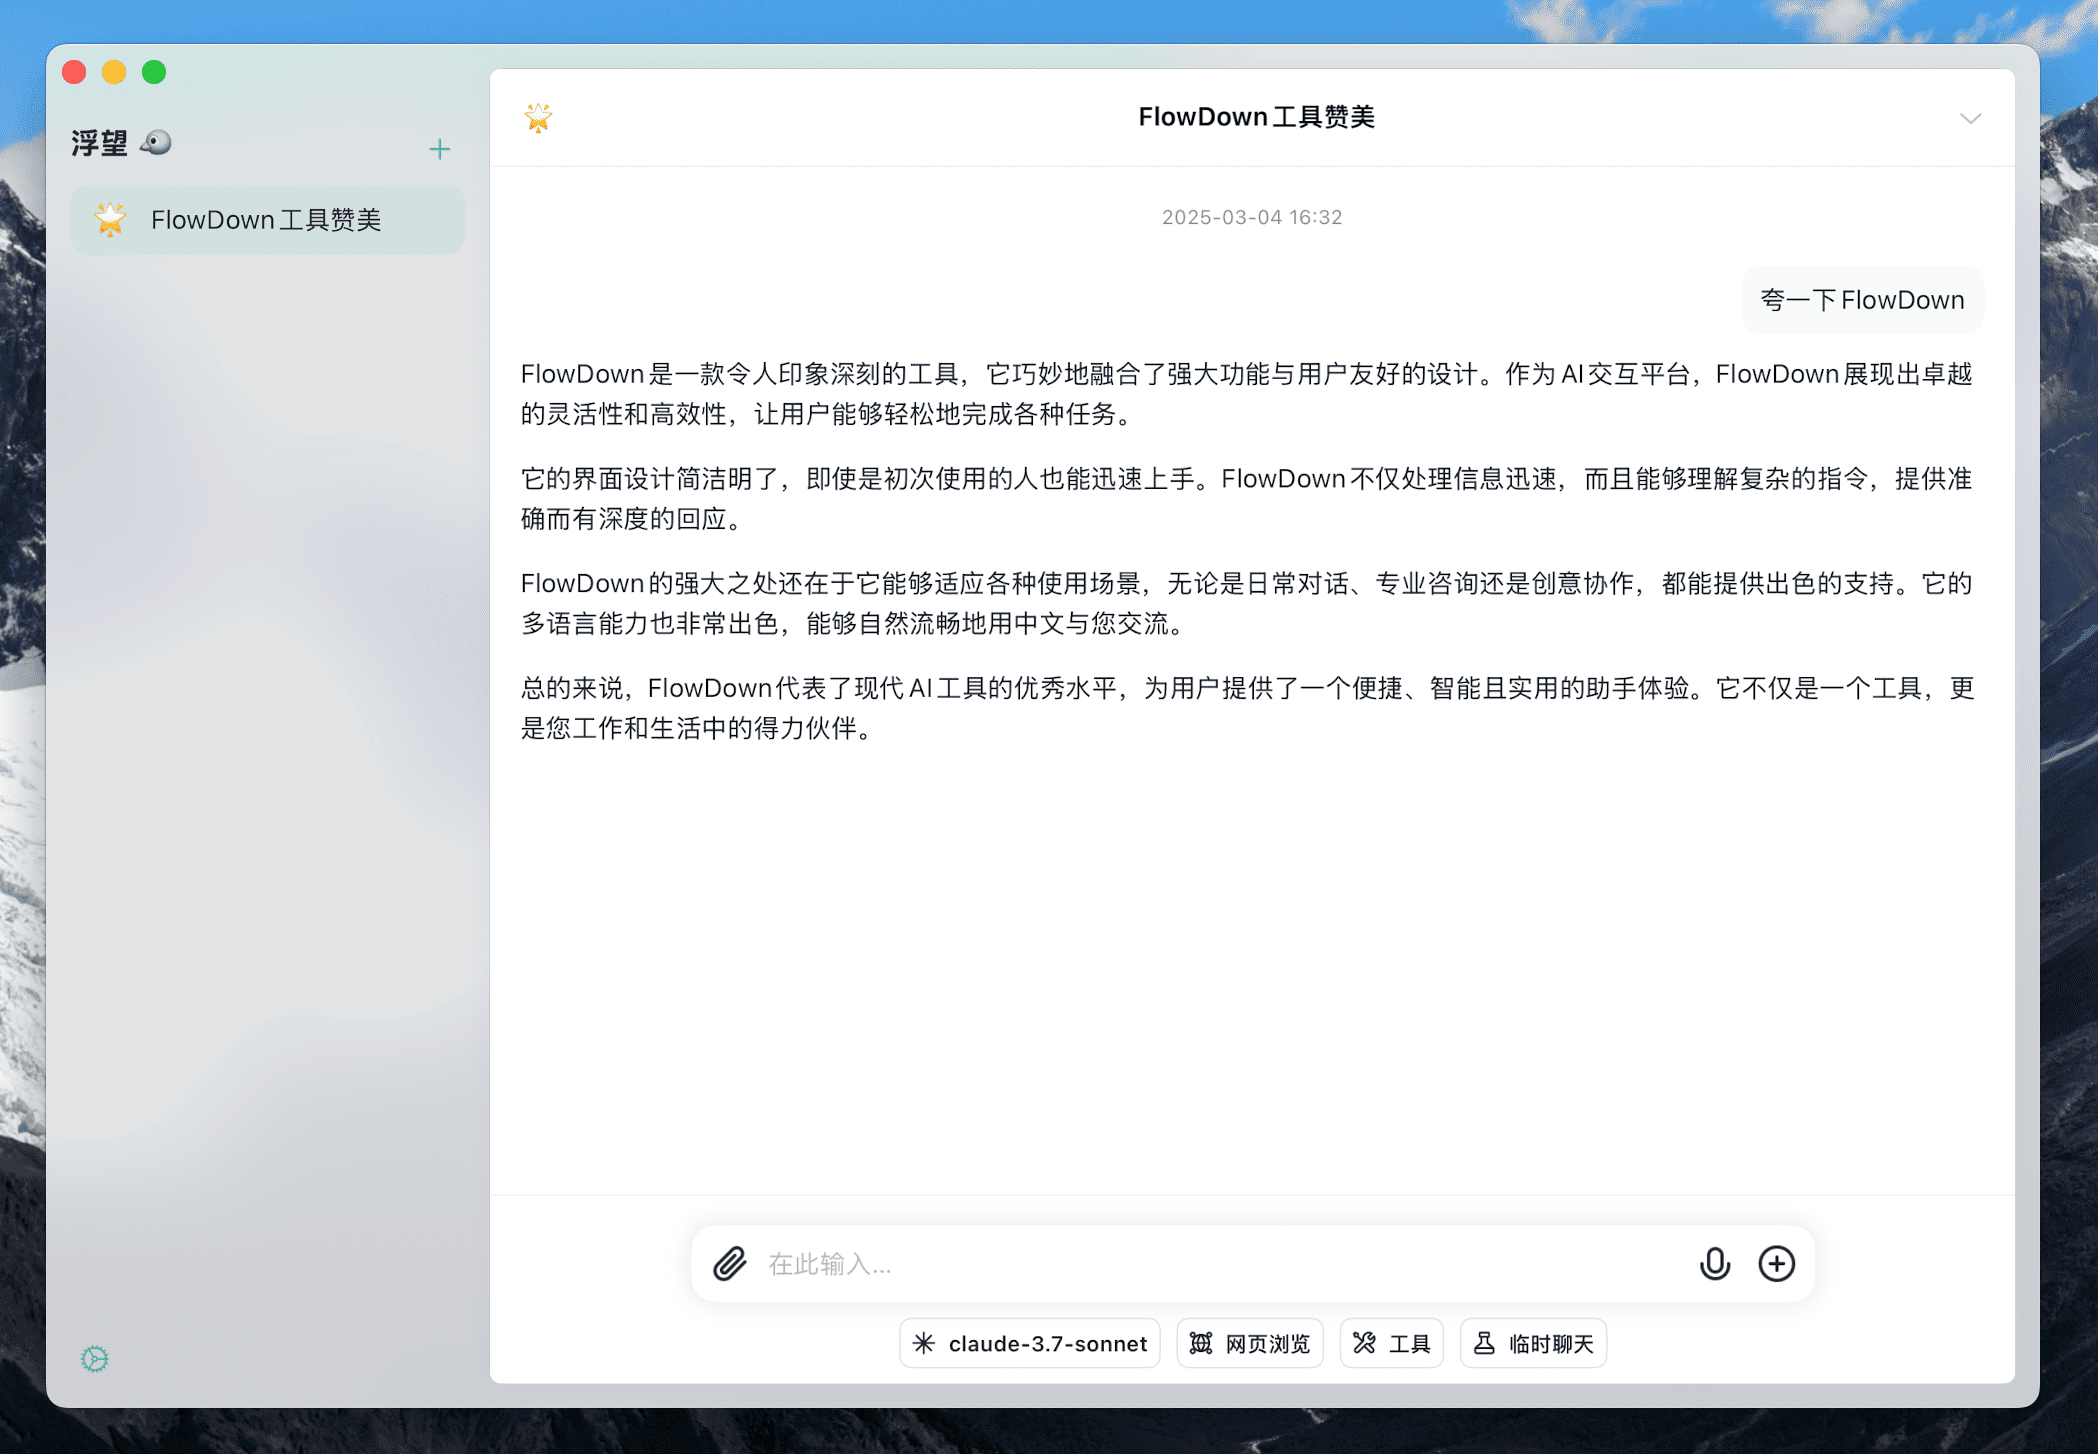
Task: Minimize window with the yellow button
Action: pos(114,72)
